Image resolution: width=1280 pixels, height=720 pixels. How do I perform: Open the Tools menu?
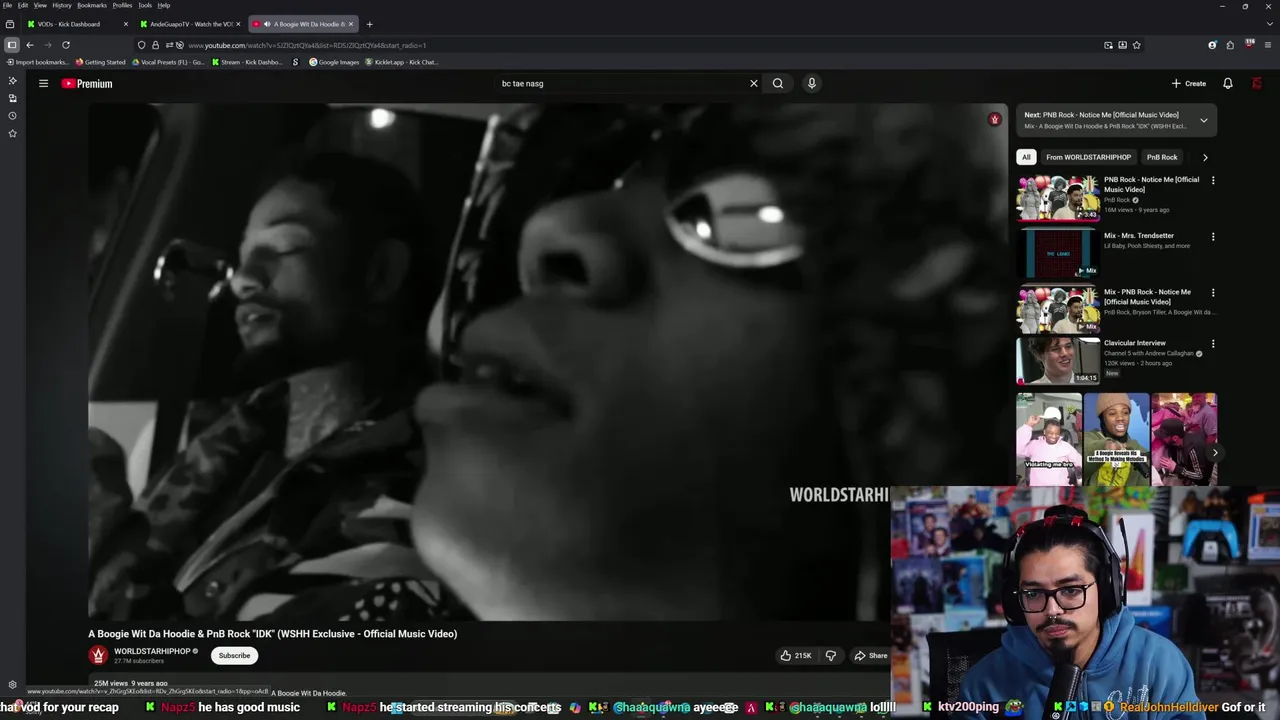tap(145, 5)
